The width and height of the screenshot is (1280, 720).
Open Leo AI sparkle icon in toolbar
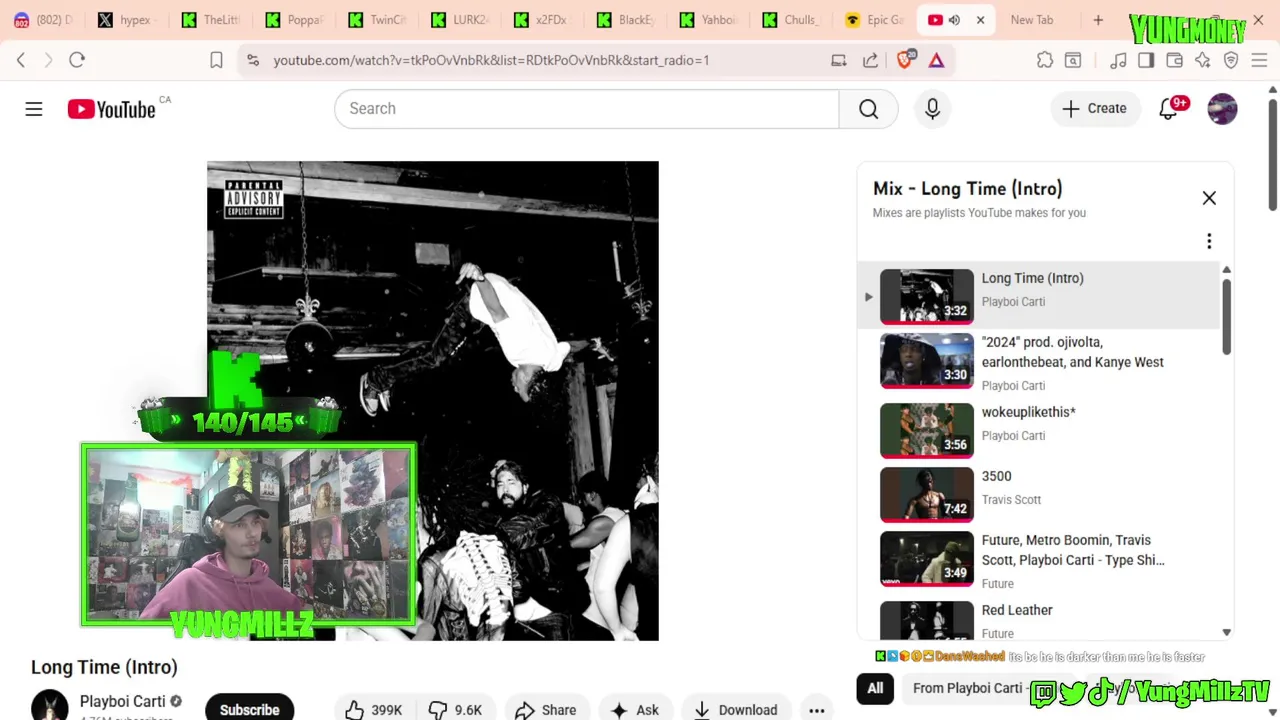pos(1203,60)
